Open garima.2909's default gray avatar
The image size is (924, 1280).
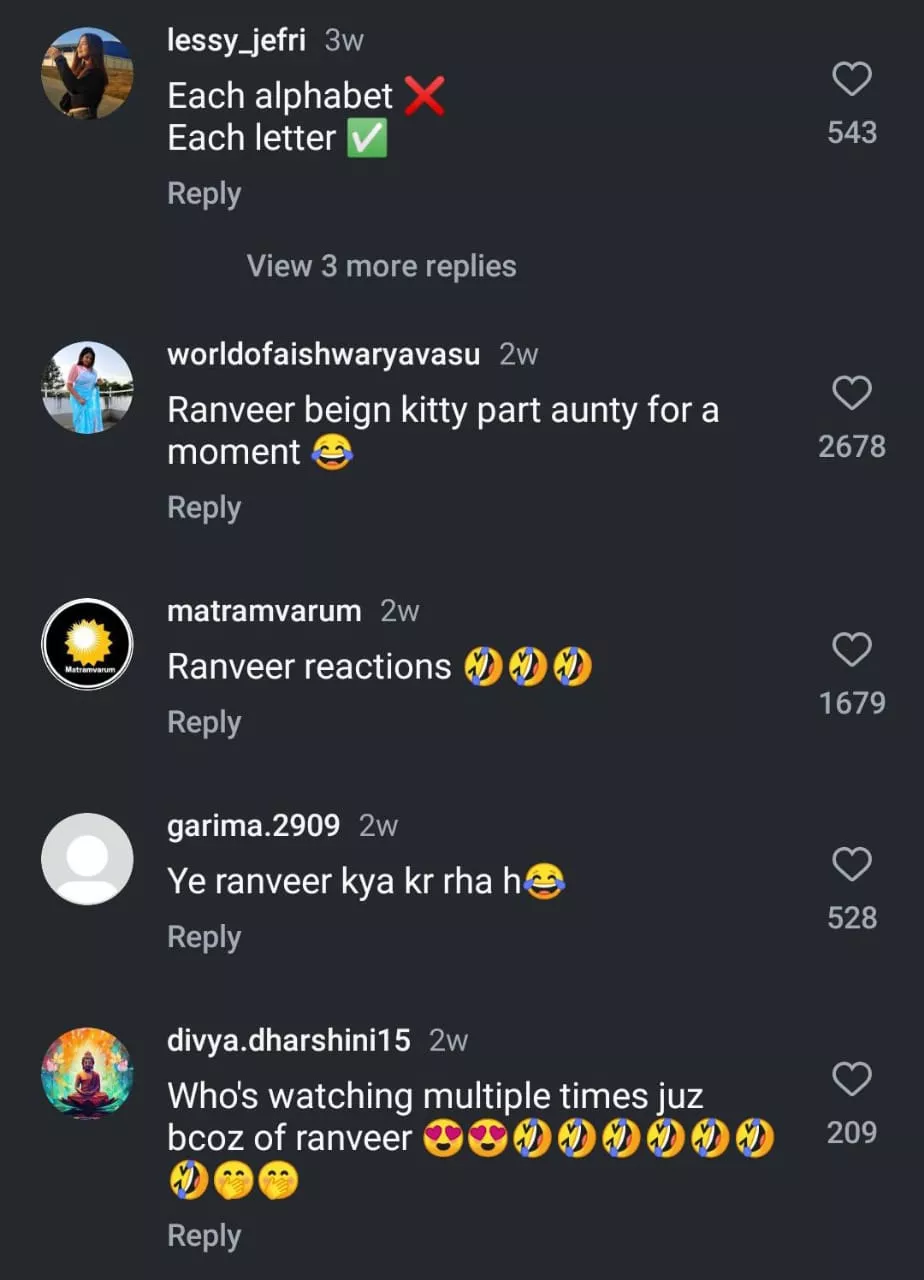(x=87, y=859)
